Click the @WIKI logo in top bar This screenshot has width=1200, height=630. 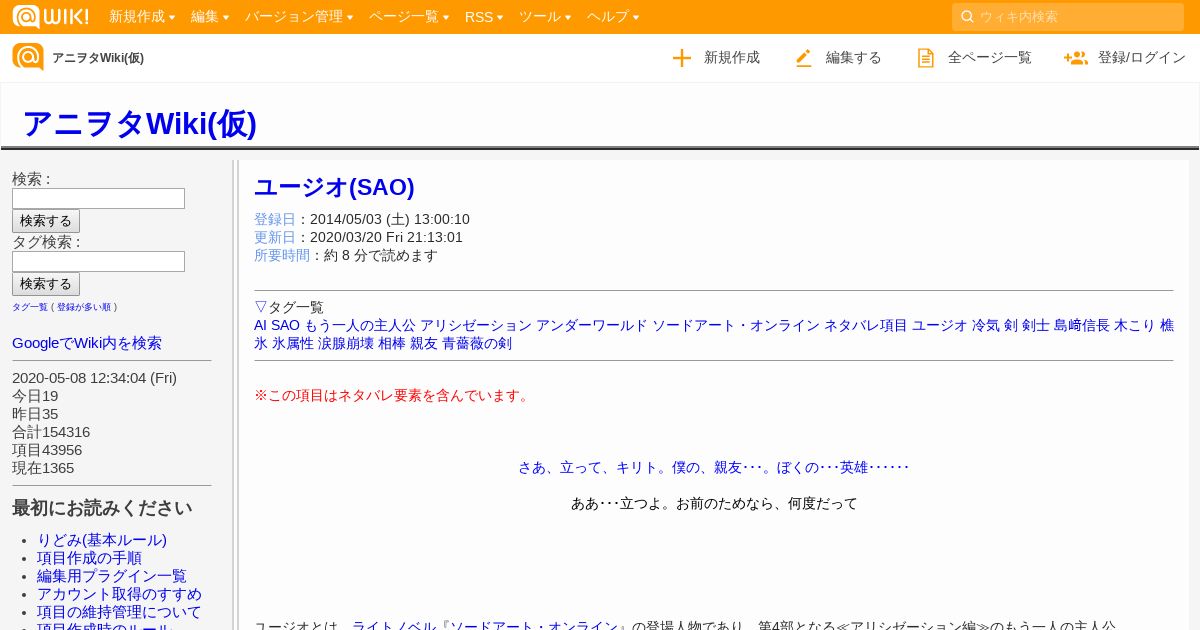click(x=50, y=16)
